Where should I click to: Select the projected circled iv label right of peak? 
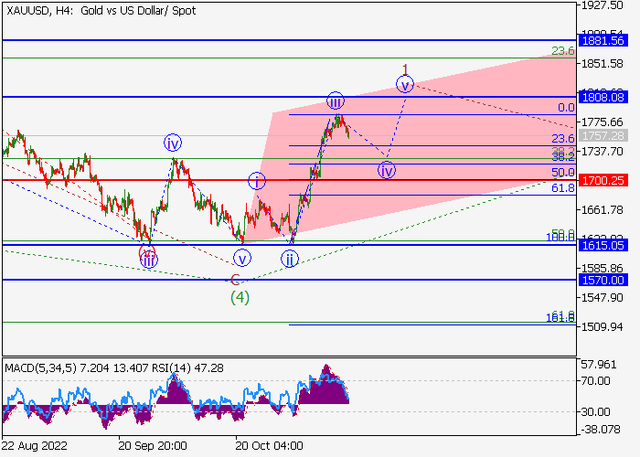(x=386, y=170)
